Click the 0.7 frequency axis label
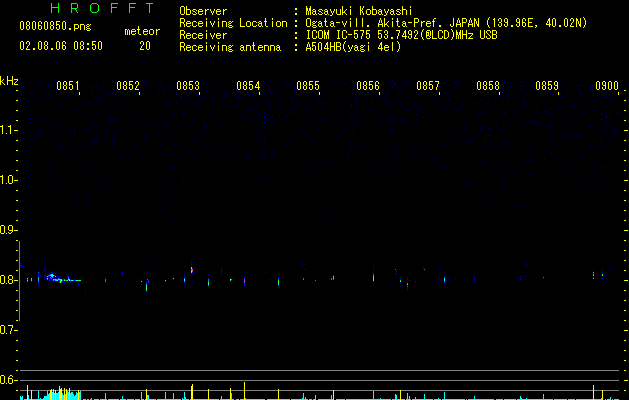Screen dimensions: 629x400 click(8, 330)
